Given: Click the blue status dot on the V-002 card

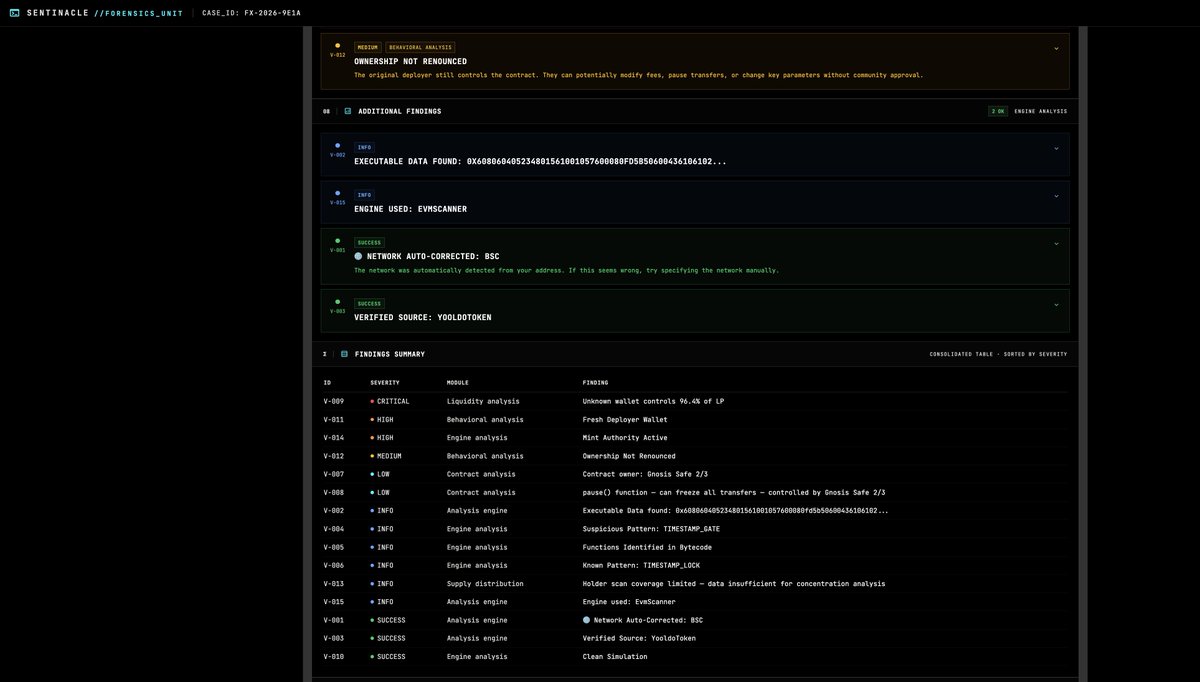Looking at the screenshot, I should (337, 145).
